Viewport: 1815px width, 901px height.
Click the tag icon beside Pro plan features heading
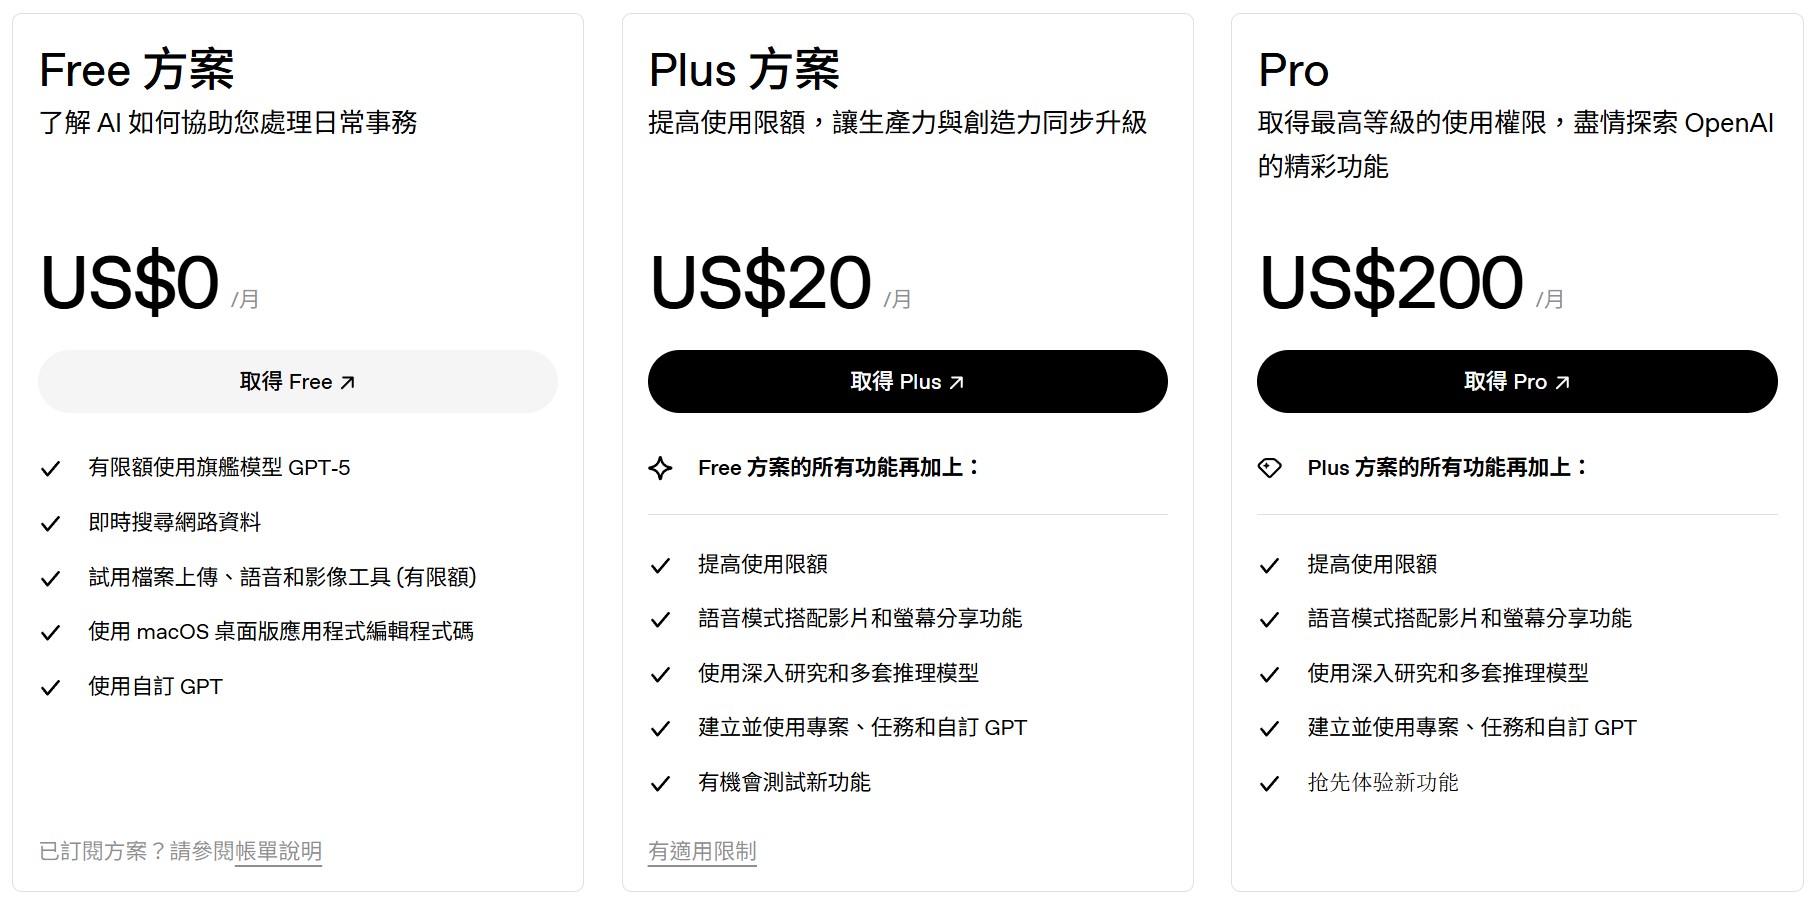pos(1271,467)
